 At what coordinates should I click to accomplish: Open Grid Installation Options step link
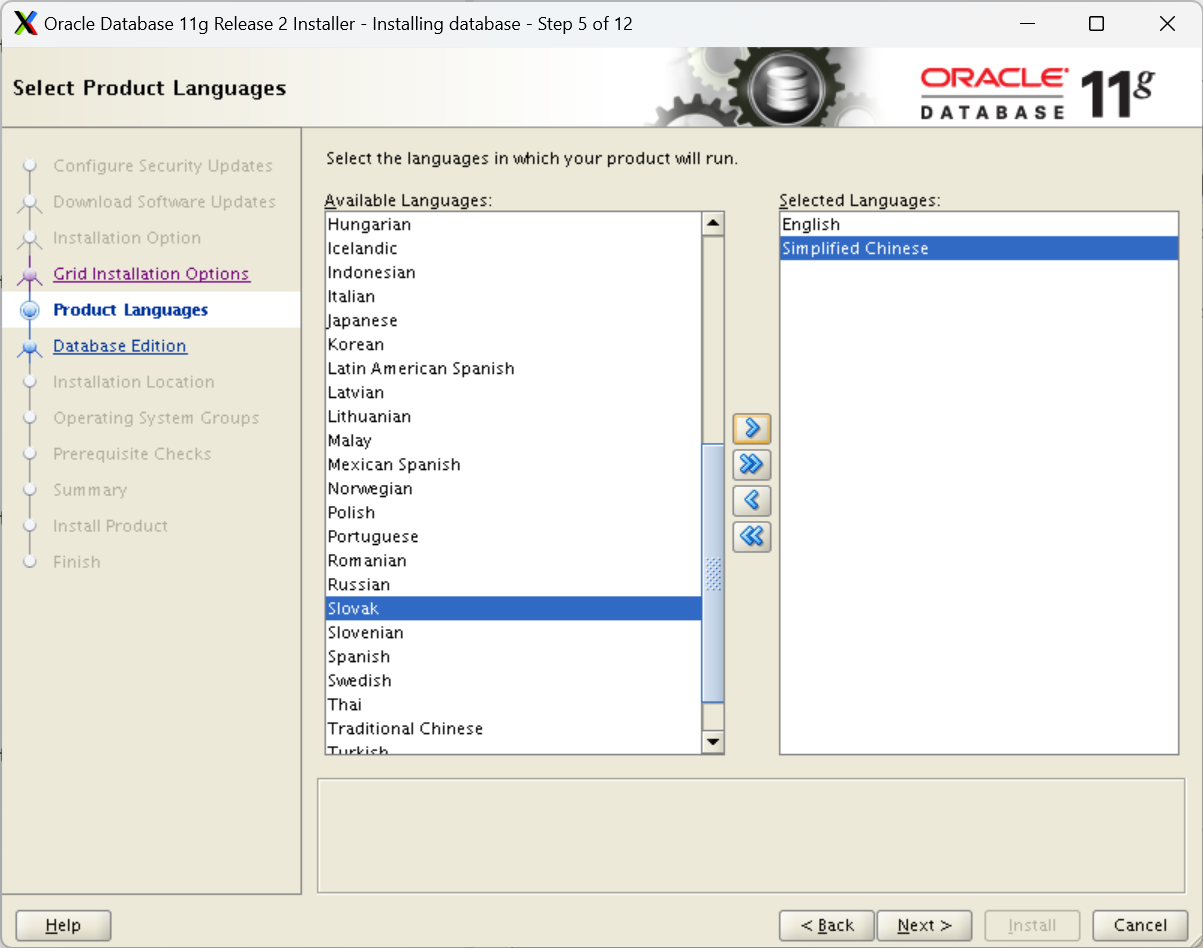pyautogui.click(x=151, y=274)
